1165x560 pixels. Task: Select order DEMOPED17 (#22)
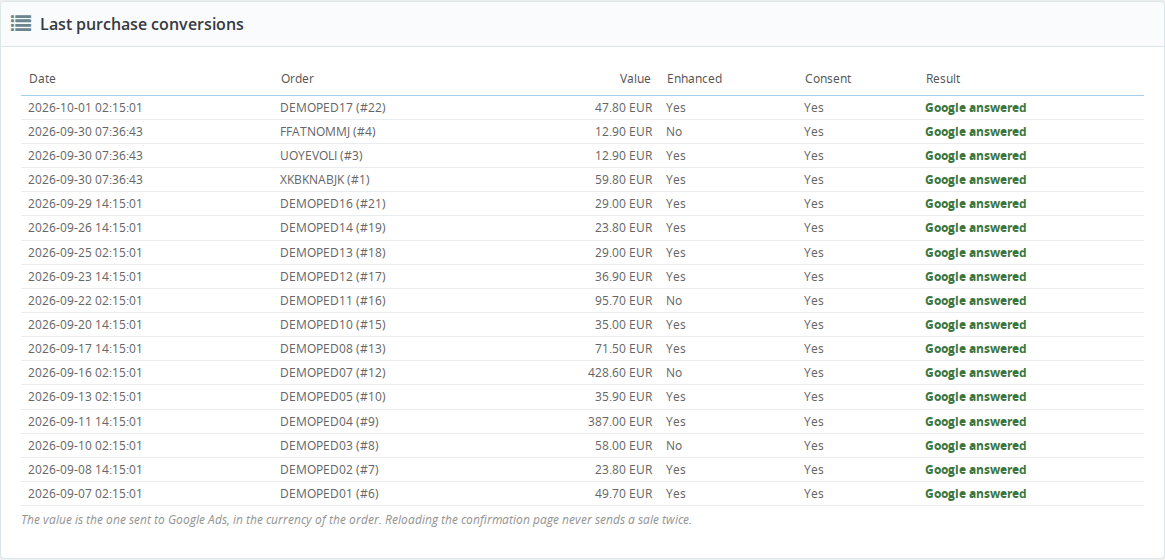point(333,108)
